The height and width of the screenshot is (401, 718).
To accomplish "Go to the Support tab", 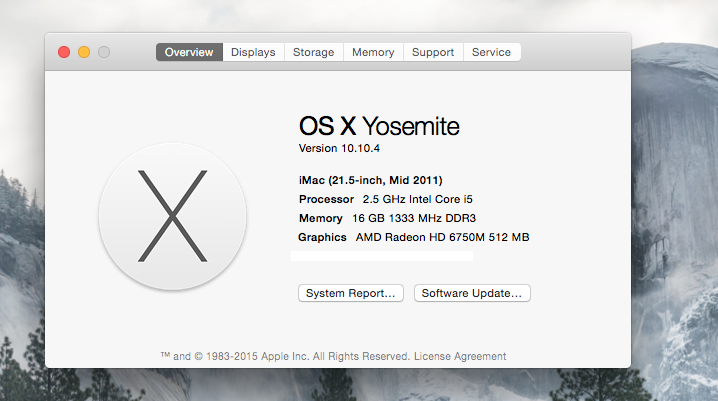I will [433, 52].
